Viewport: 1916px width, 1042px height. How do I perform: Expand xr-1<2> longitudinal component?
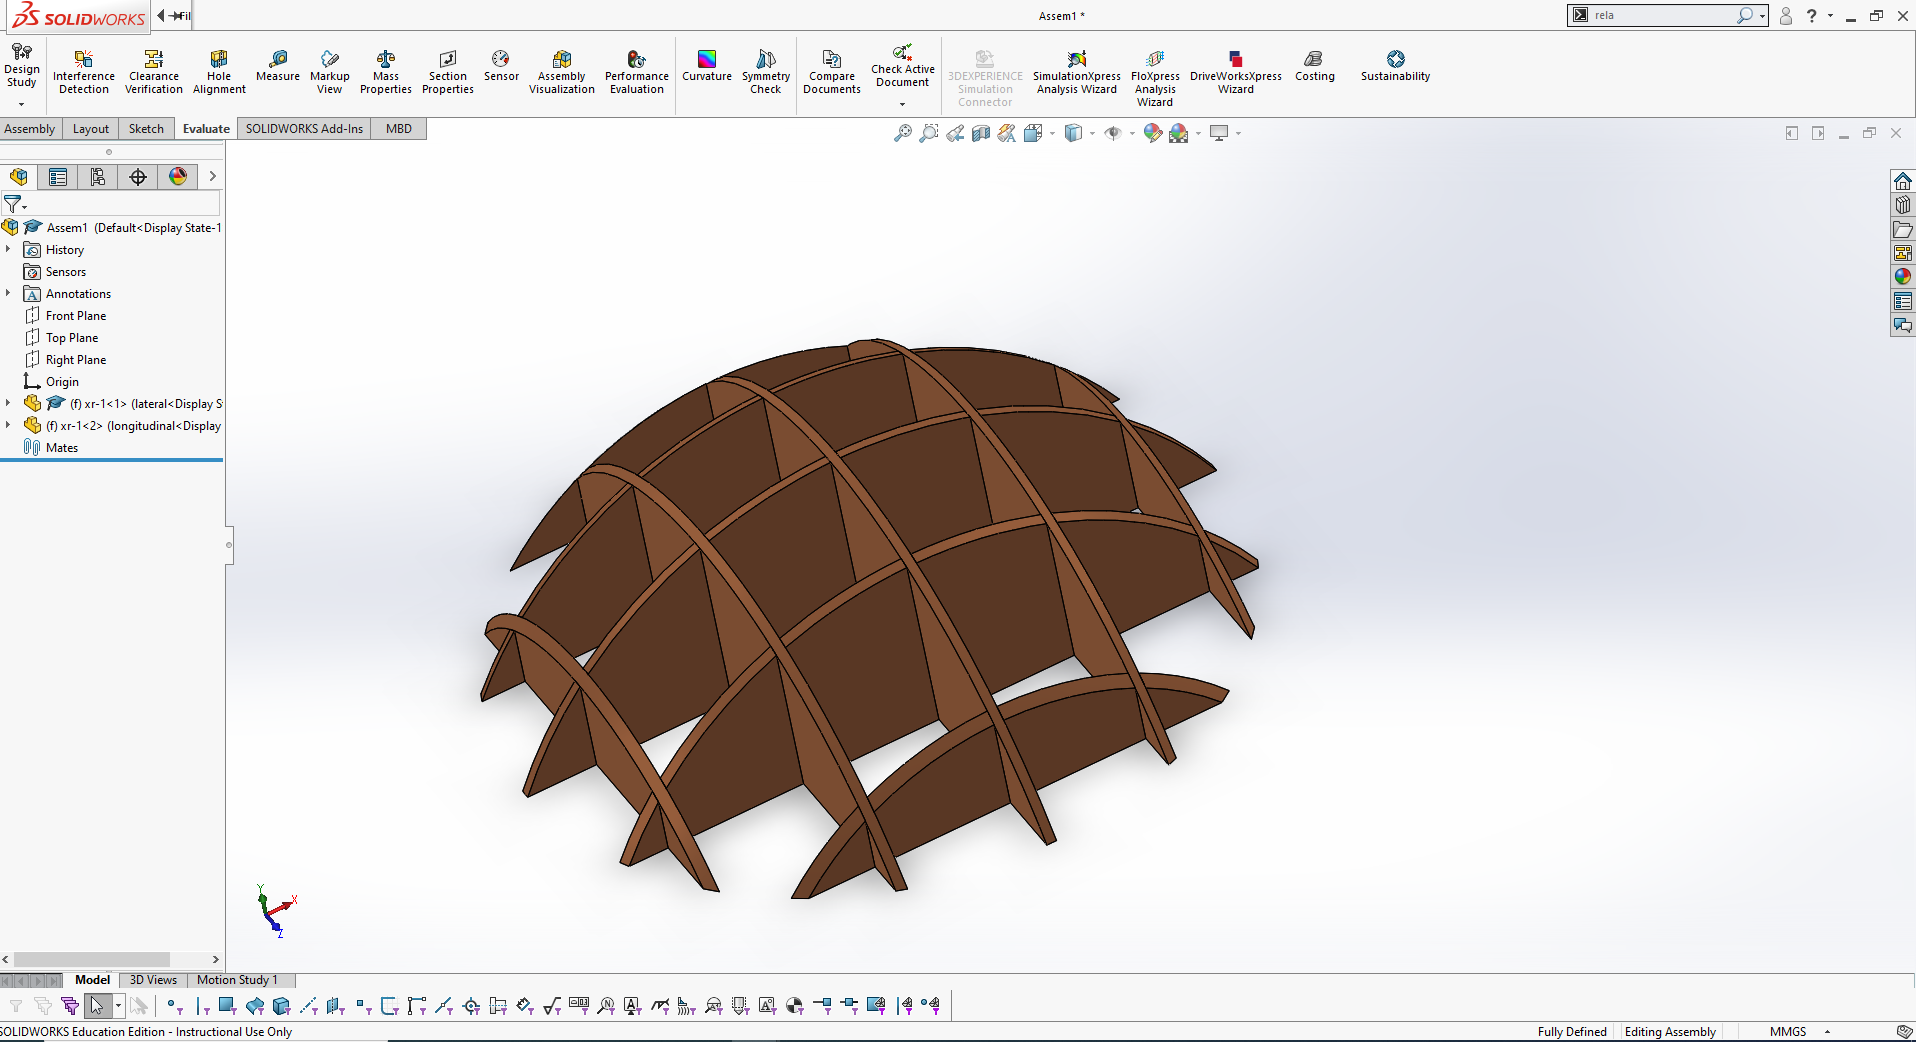[x=8, y=425]
